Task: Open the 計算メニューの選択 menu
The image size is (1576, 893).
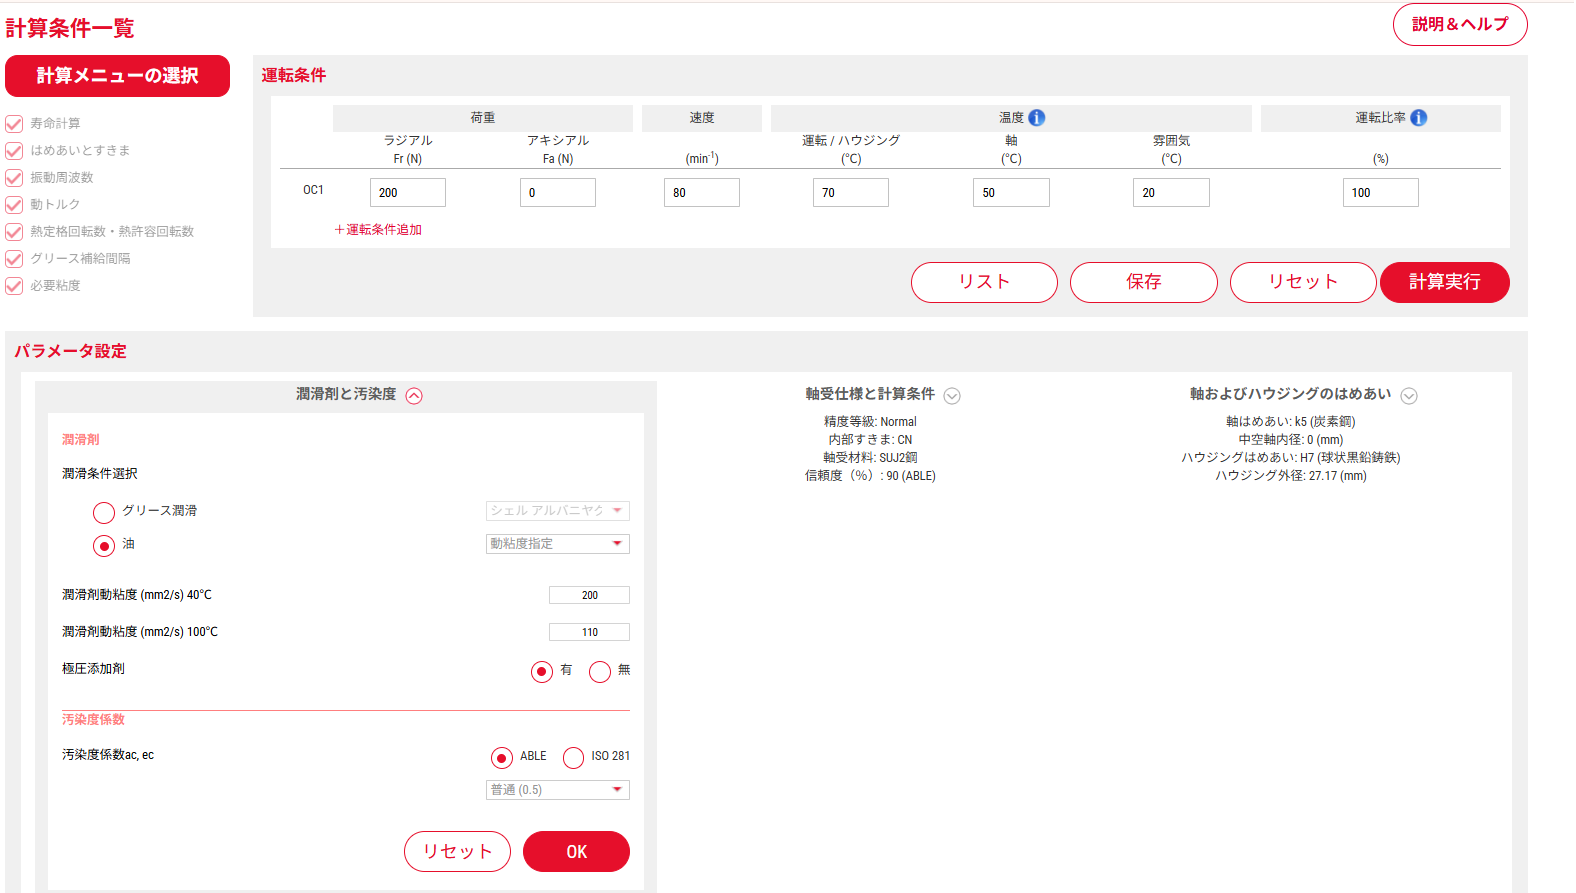Action: pos(117,76)
